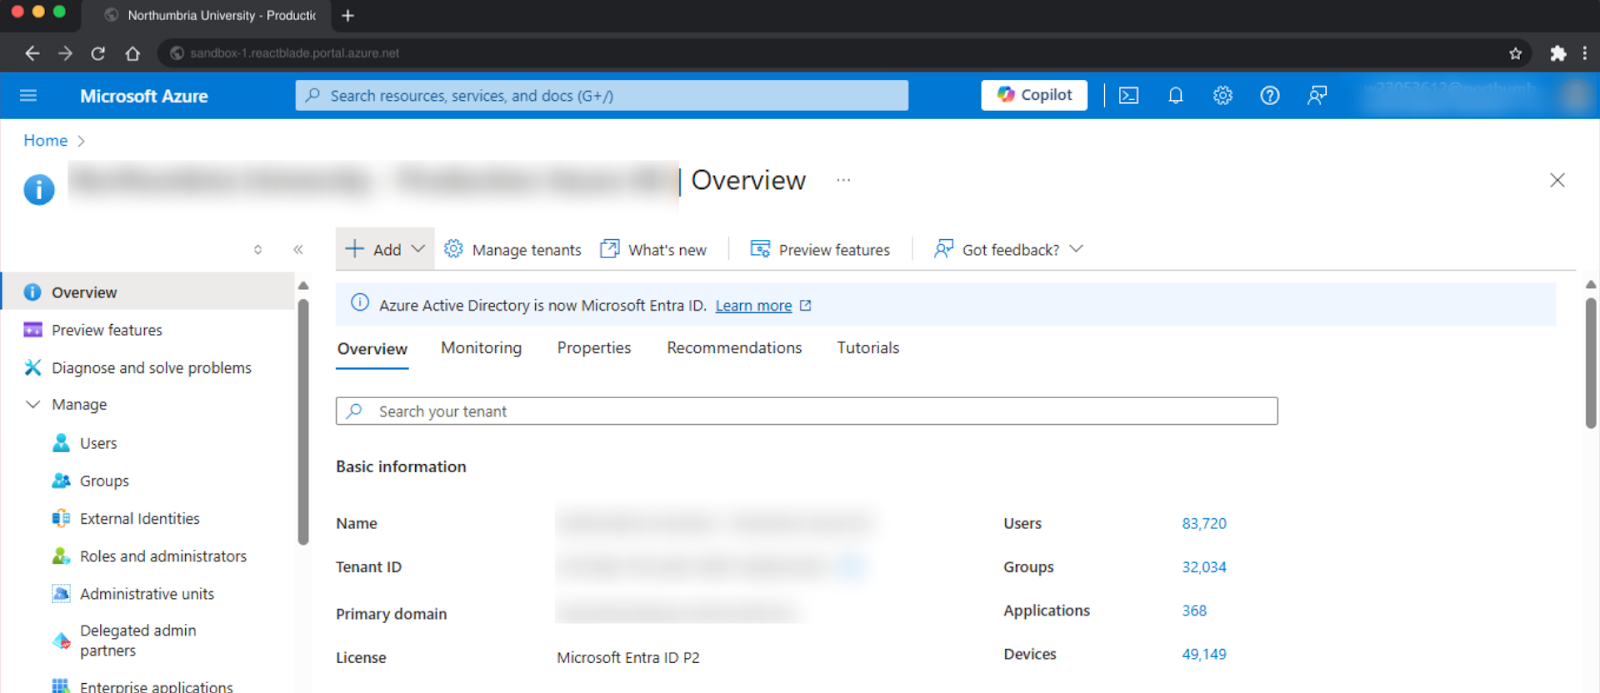
Task: Switch to the Monitoring tab
Action: (x=481, y=348)
